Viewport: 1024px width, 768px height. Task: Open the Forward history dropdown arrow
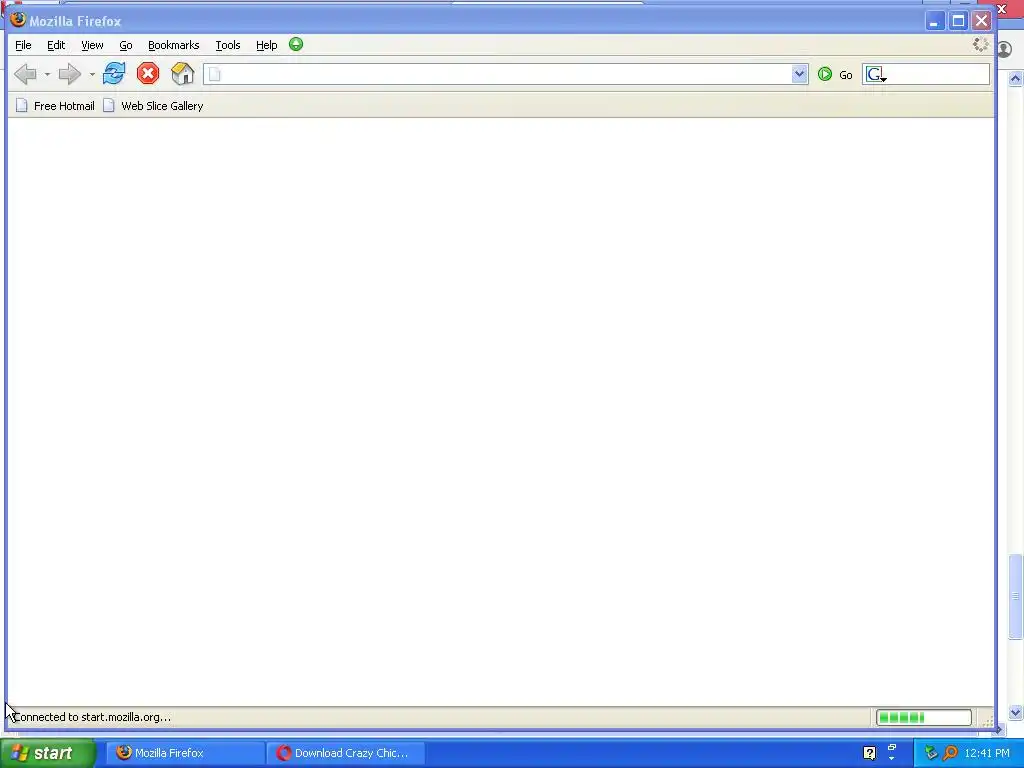coord(92,74)
